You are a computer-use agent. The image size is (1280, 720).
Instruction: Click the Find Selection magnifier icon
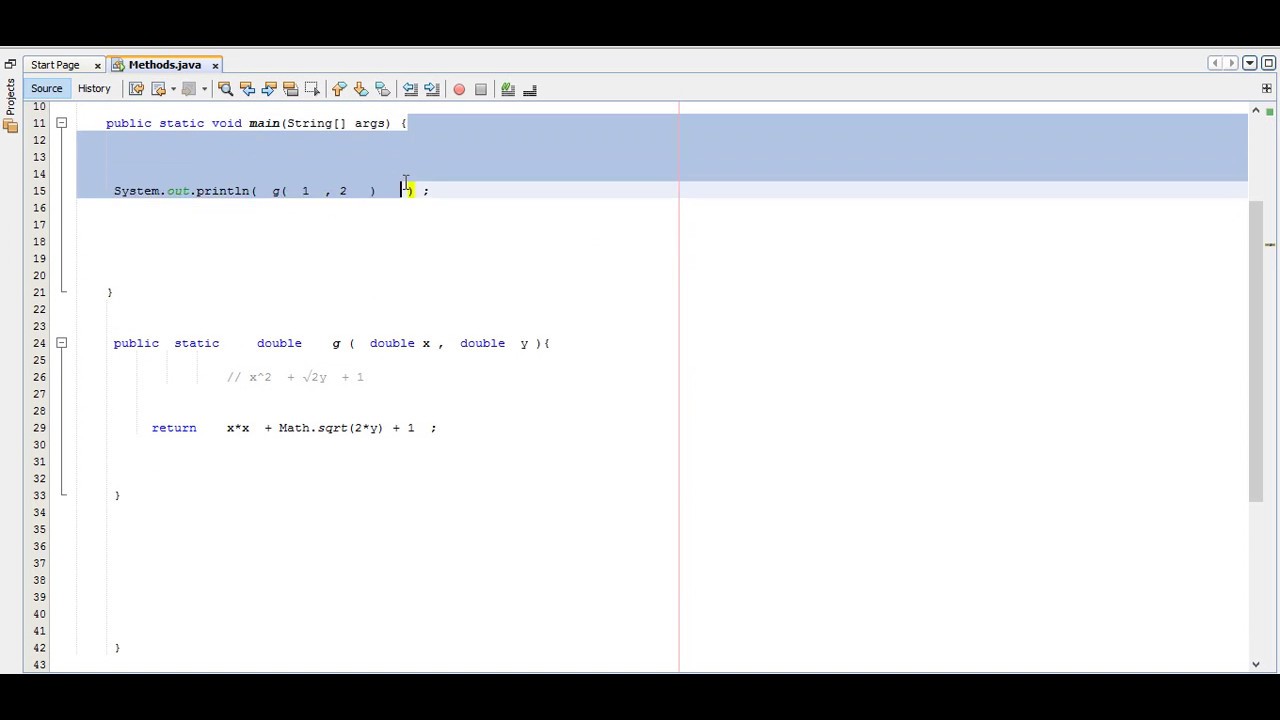tap(225, 89)
